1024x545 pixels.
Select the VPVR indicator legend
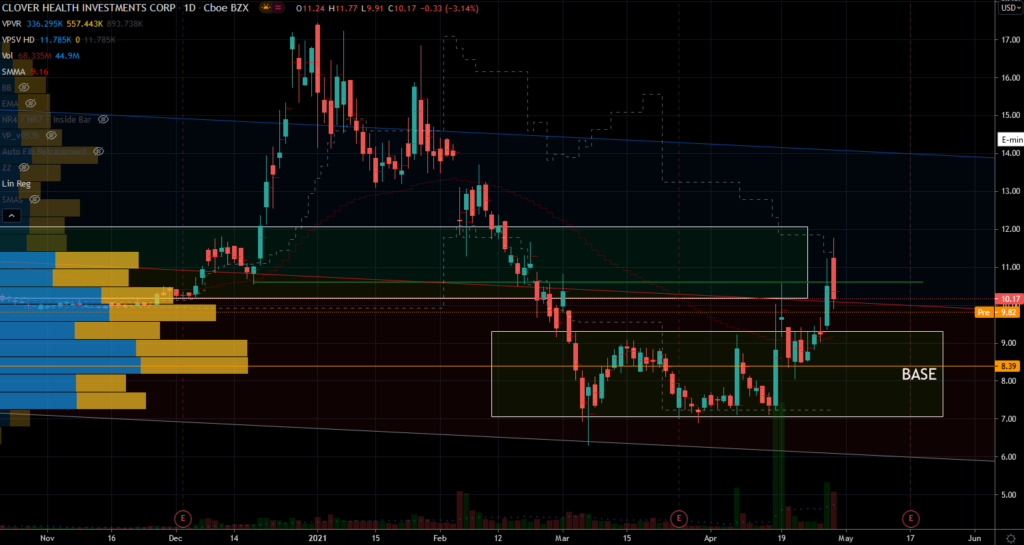point(13,25)
